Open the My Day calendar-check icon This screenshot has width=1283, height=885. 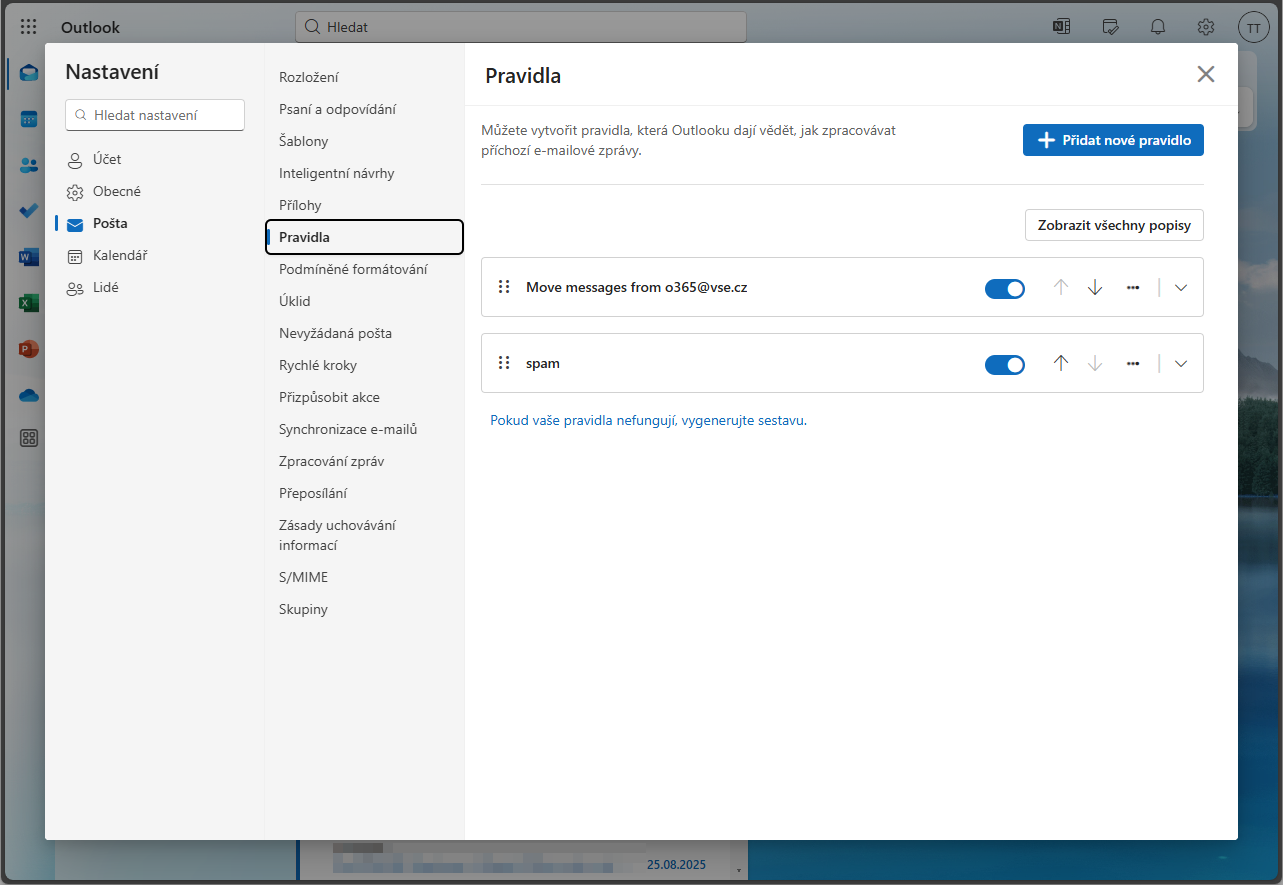1110,27
